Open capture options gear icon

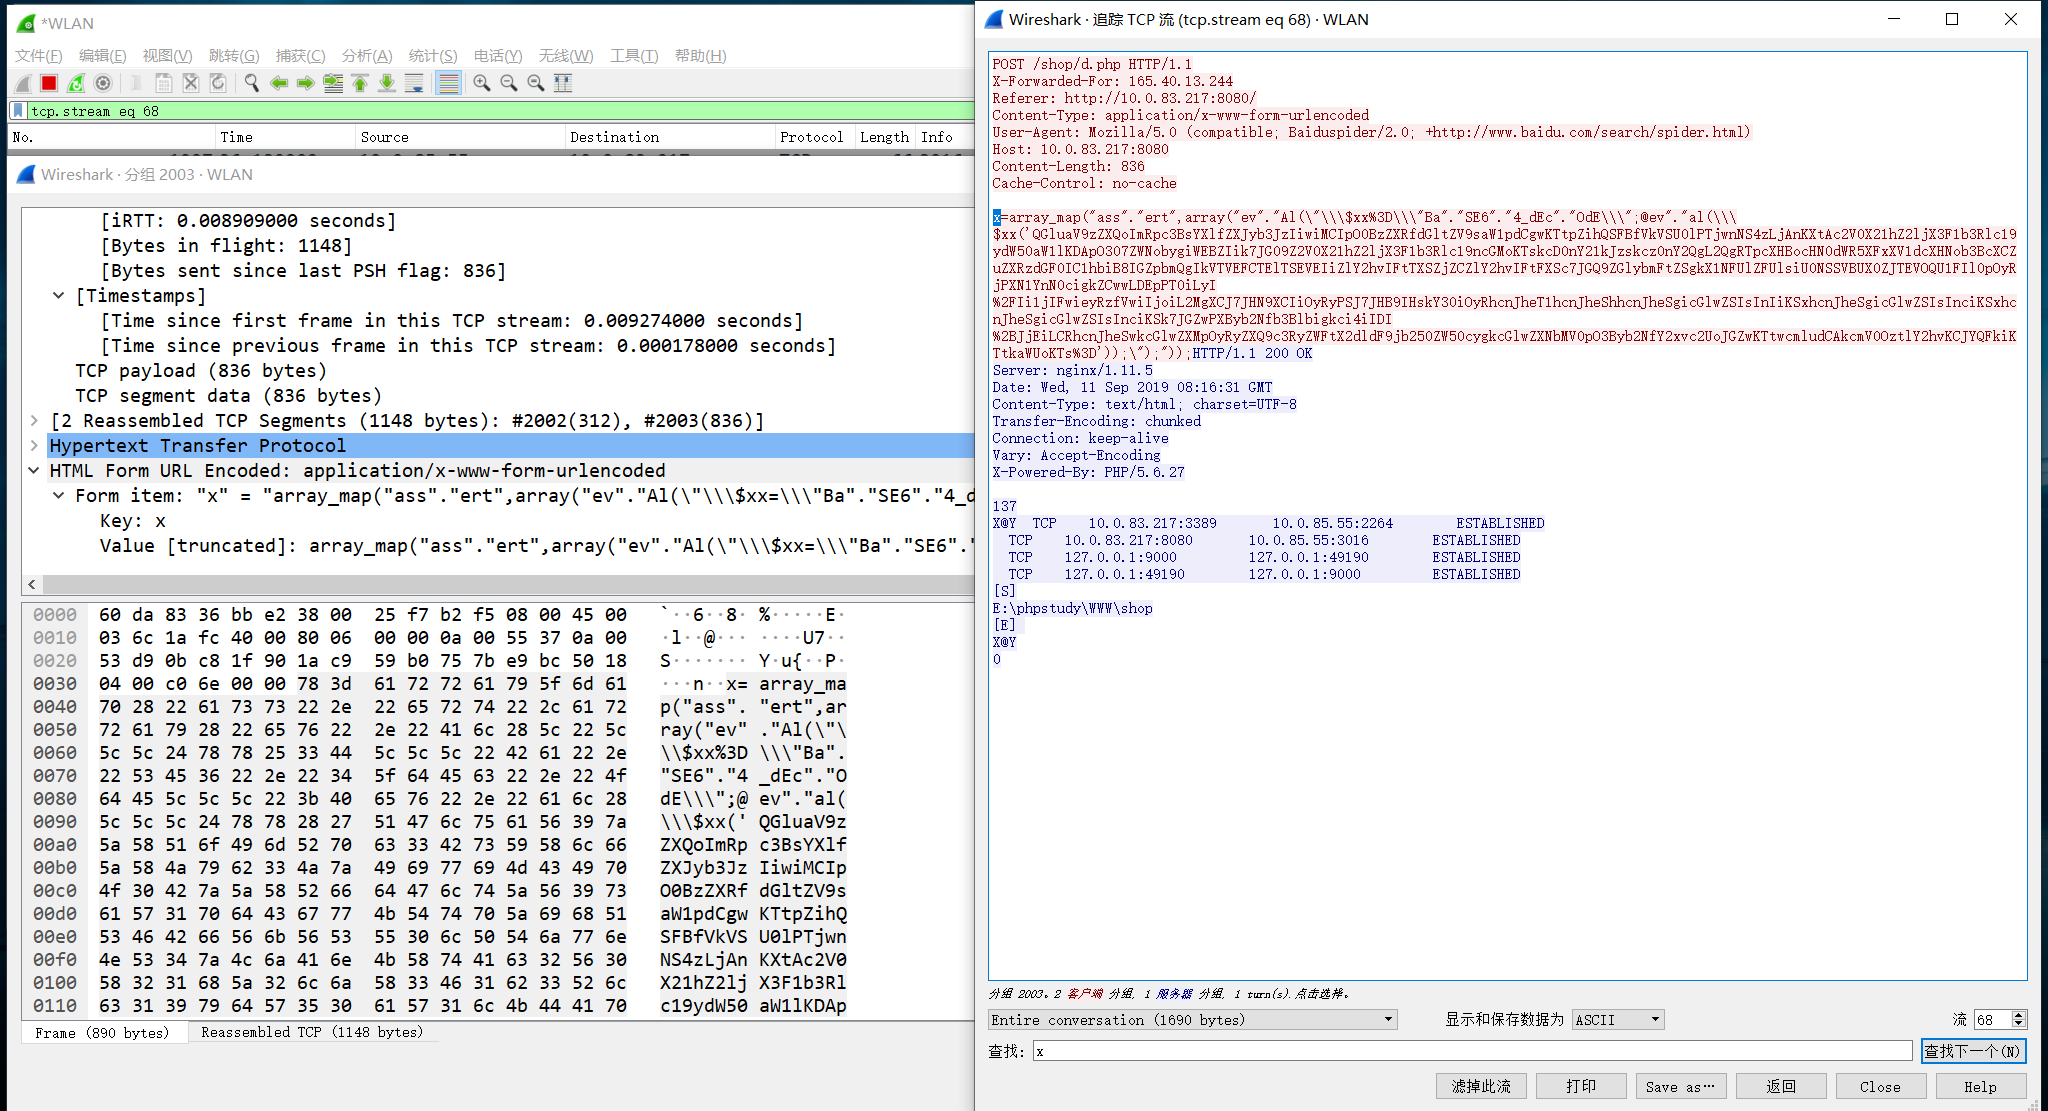click(103, 83)
